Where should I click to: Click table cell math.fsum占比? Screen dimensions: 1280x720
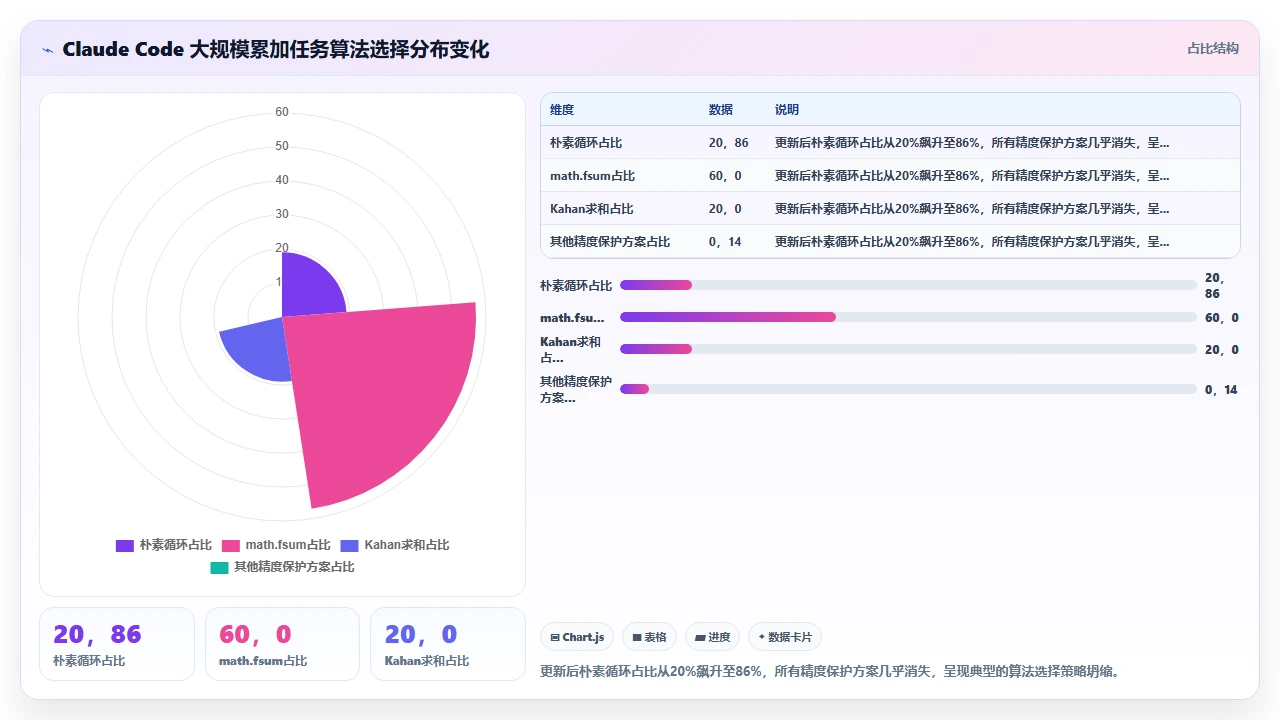point(592,176)
